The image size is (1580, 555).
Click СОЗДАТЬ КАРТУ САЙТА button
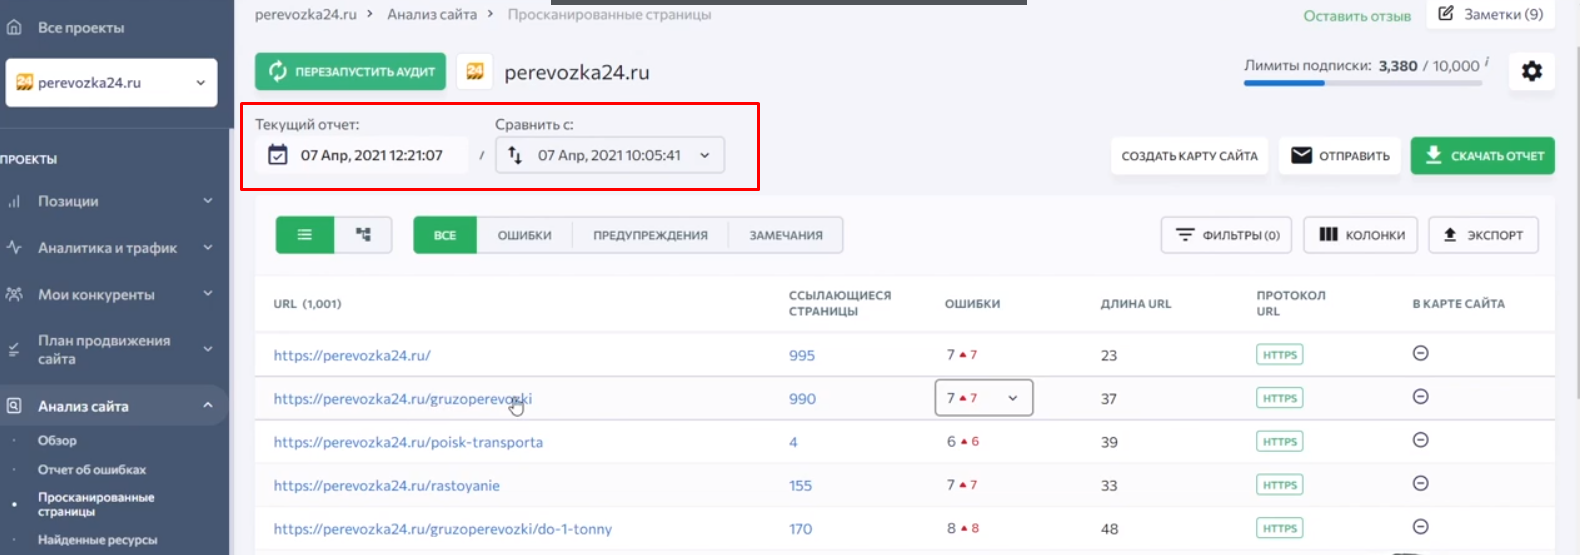click(1189, 156)
